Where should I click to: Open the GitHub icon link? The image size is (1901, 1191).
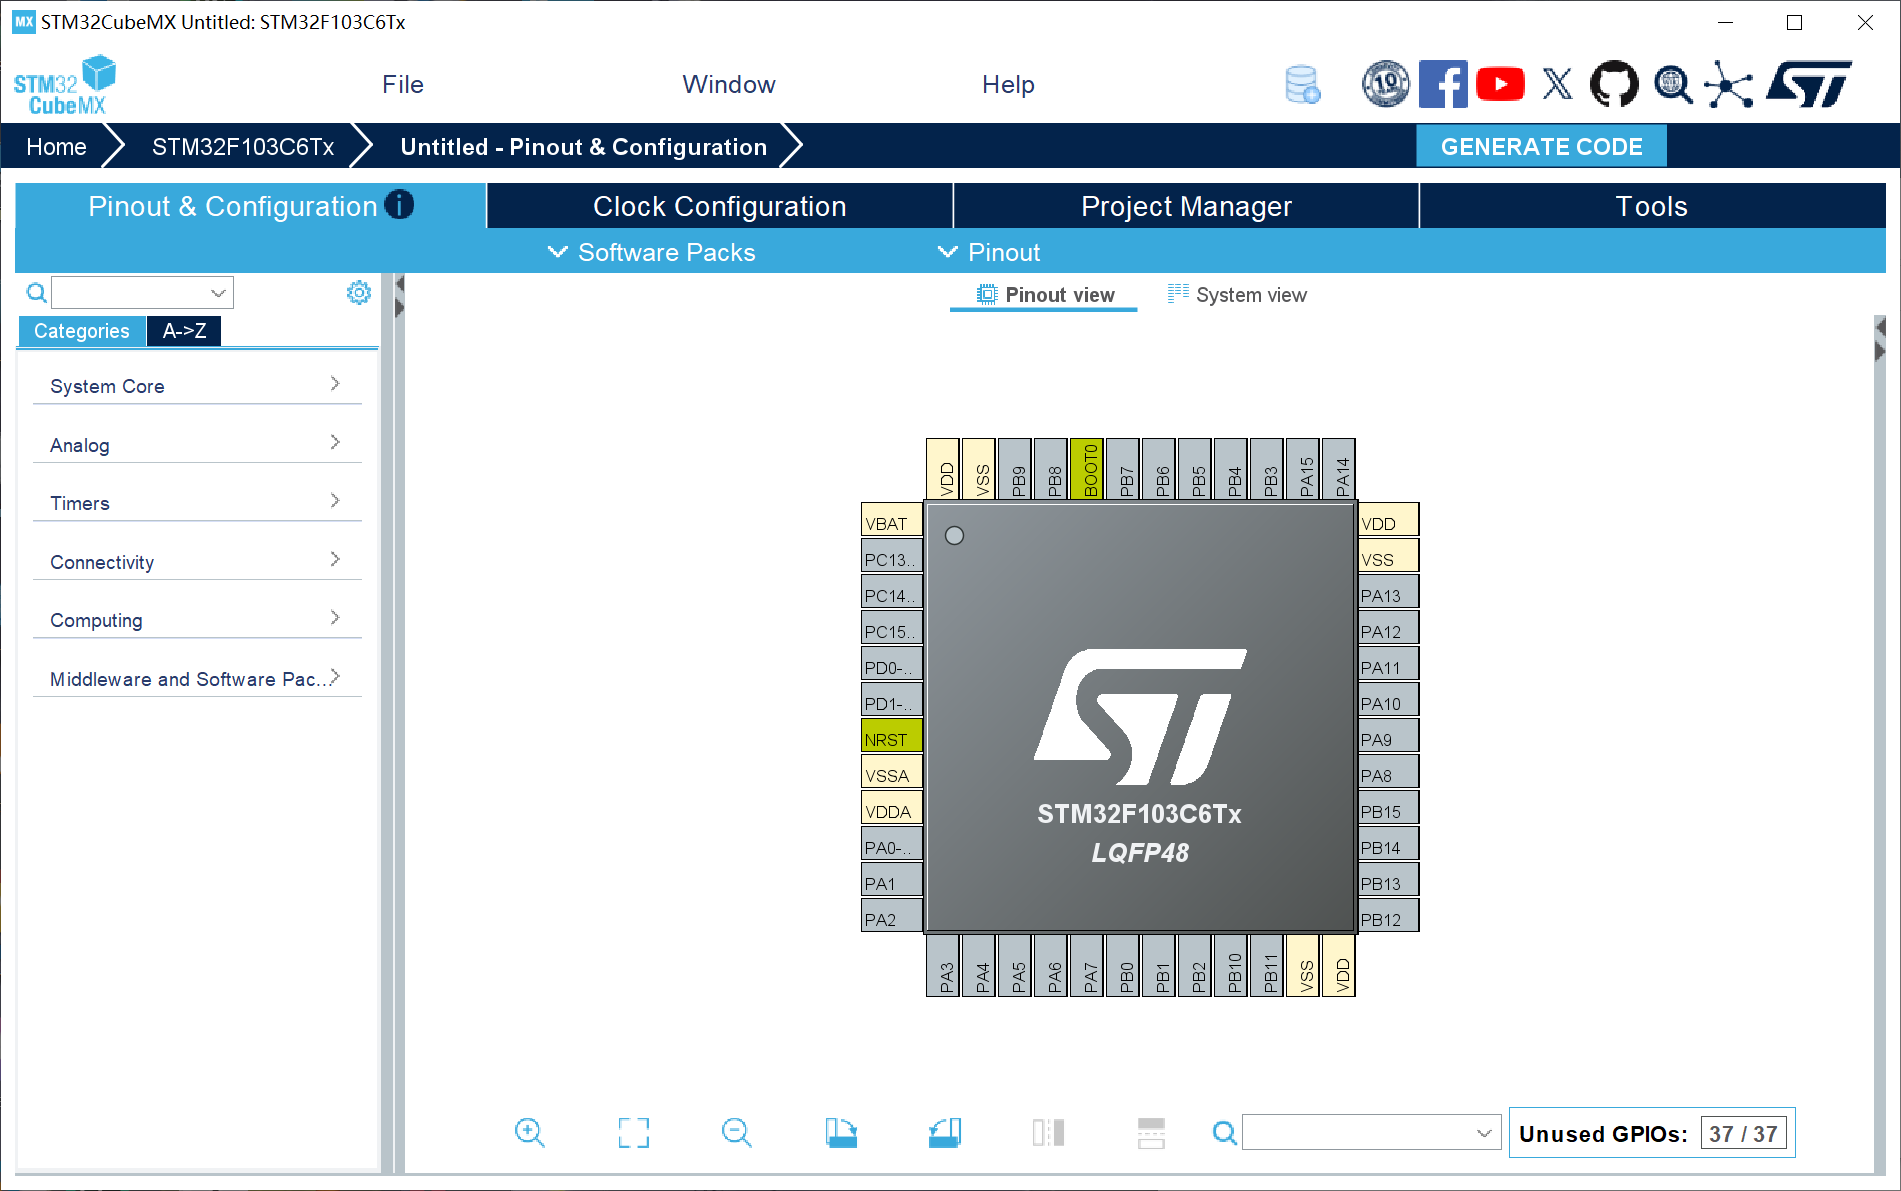click(x=1614, y=84)
